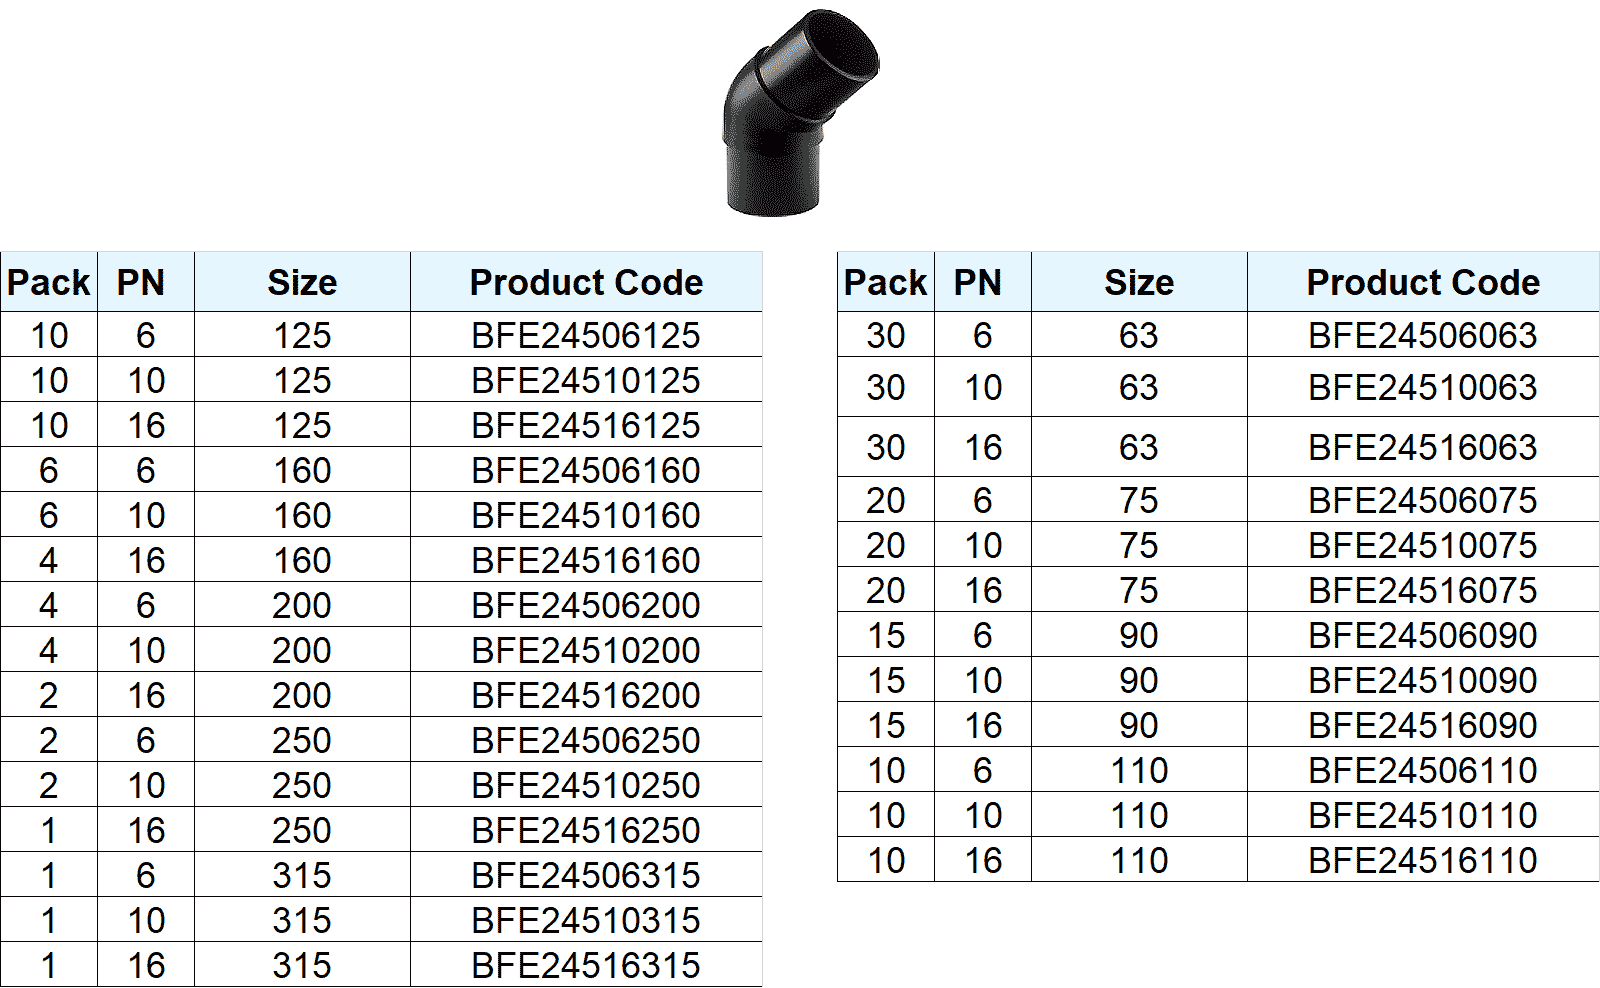Click the right table's Size header
Screen dimensions: 1600x988
[x=1139, y=282]
